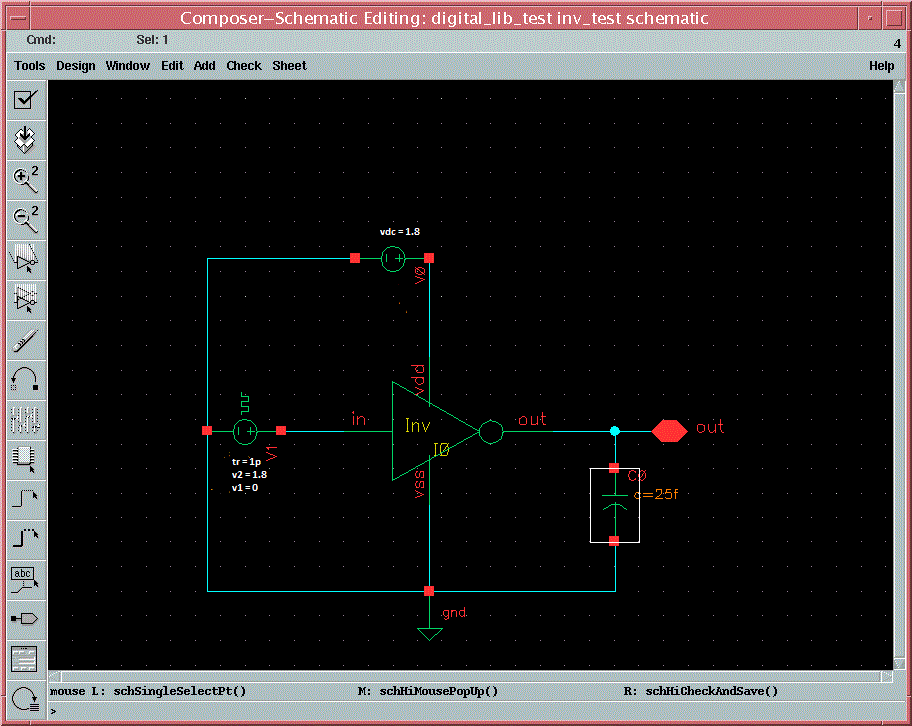The image size is (912, 726).
Task: Click the 'vdd' terminal label
Action: click(419, 380)
